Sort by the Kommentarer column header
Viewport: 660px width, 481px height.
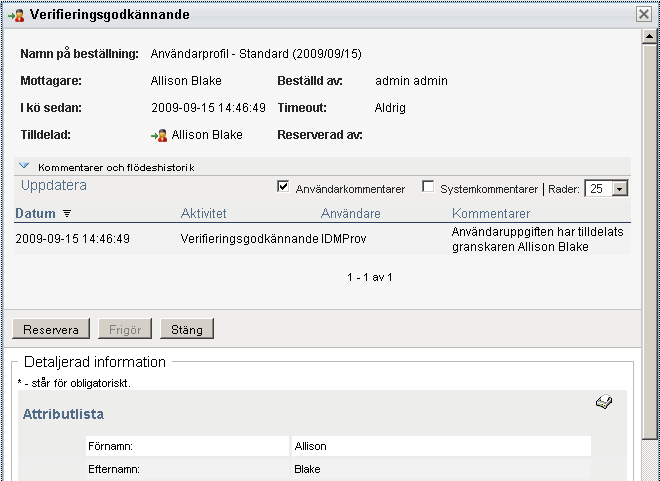coord(491,214)
